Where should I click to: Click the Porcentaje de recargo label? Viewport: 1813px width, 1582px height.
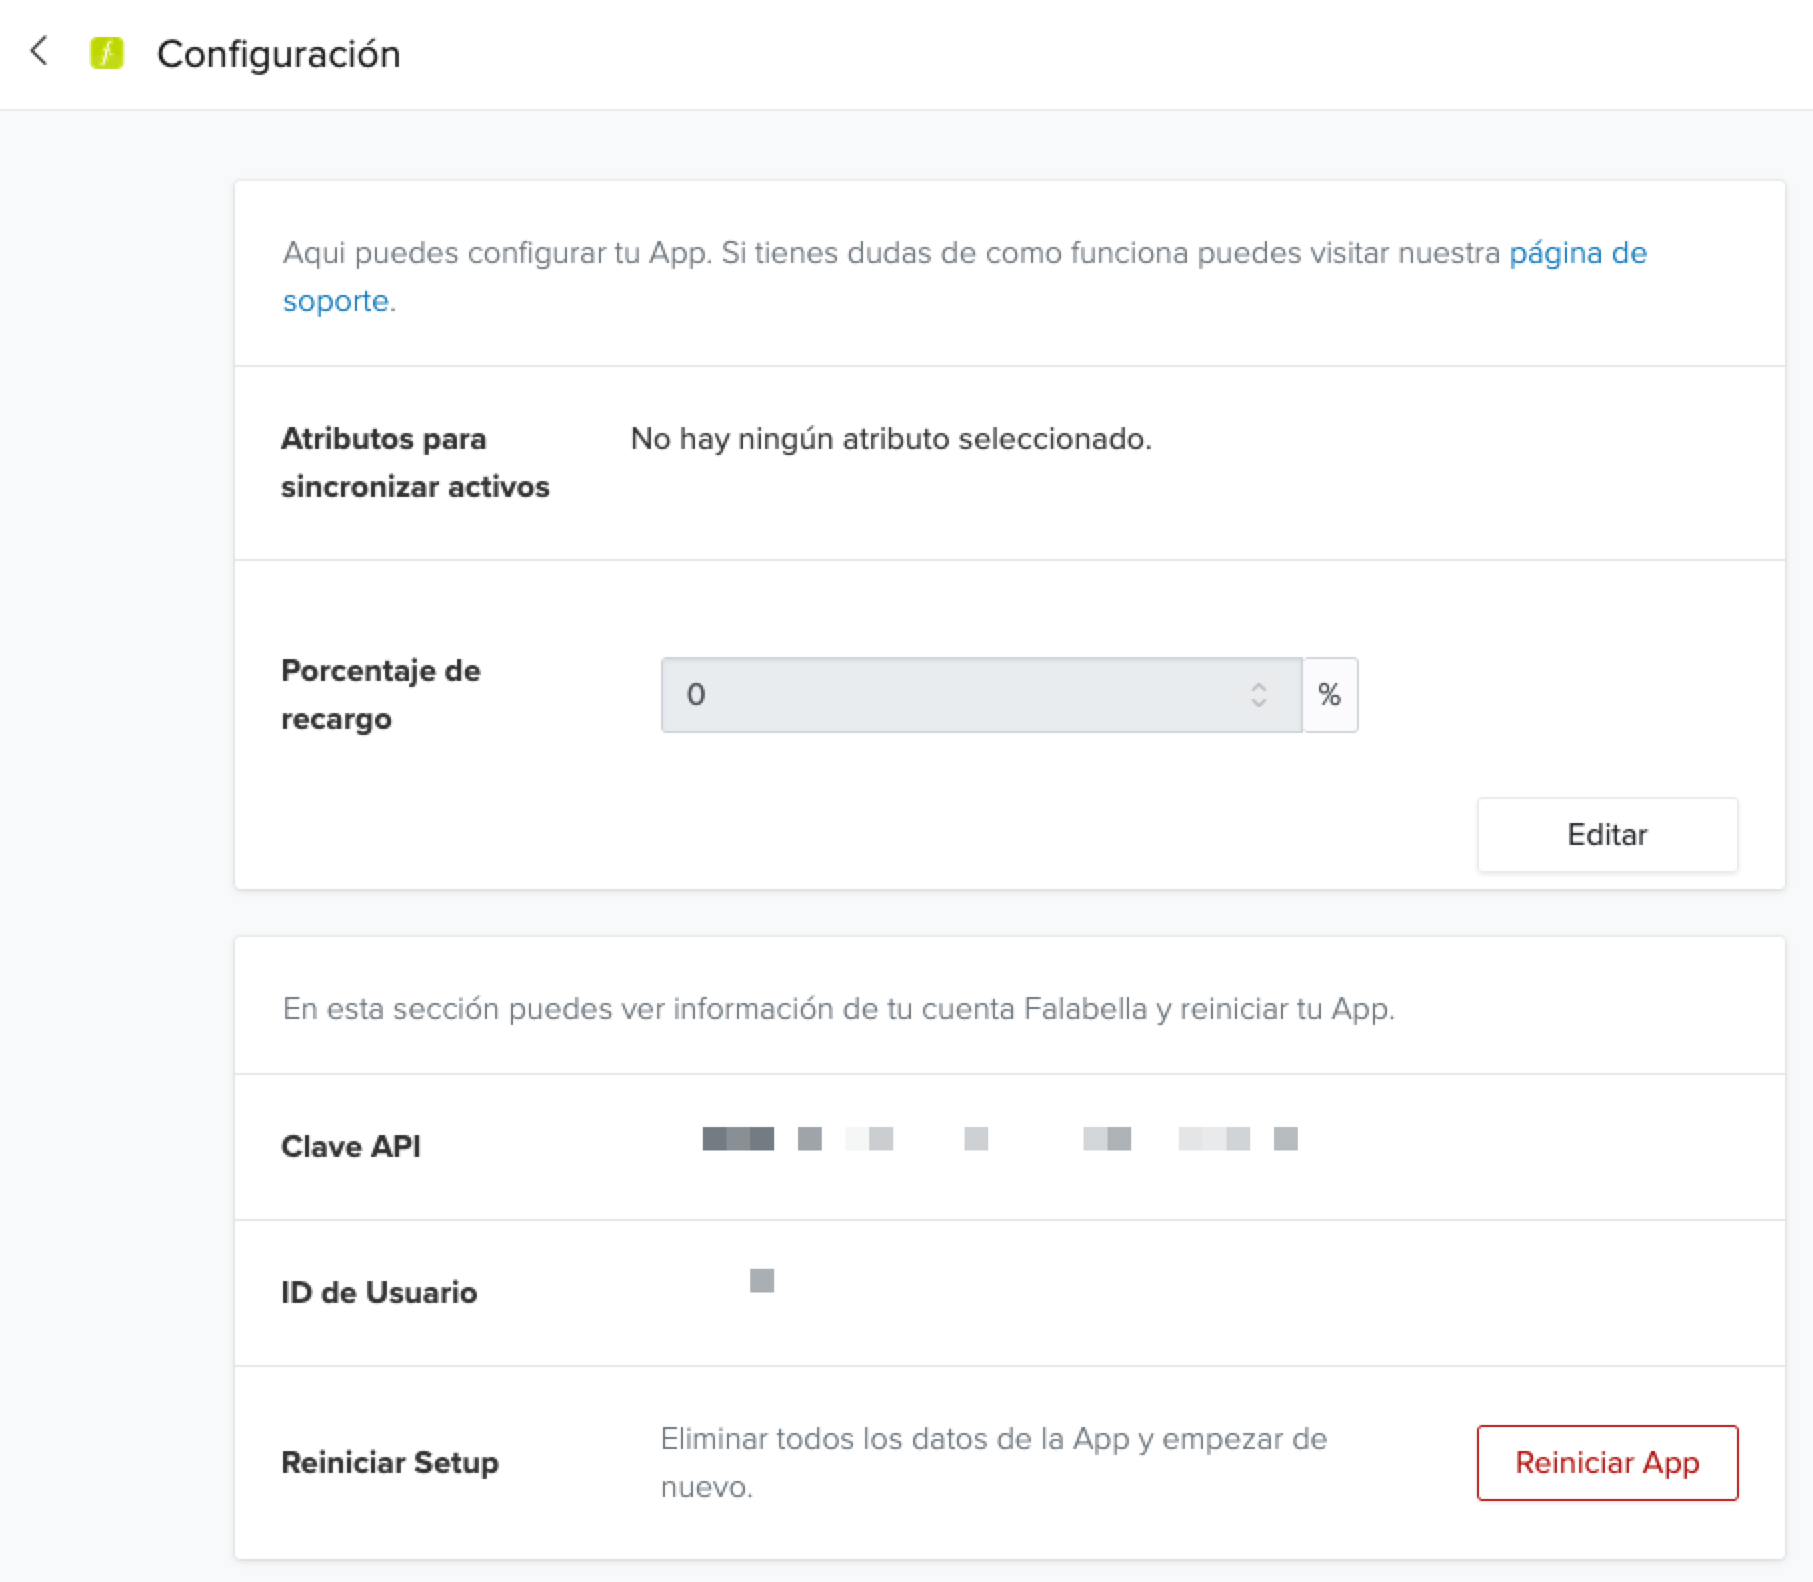click(380, 695)
